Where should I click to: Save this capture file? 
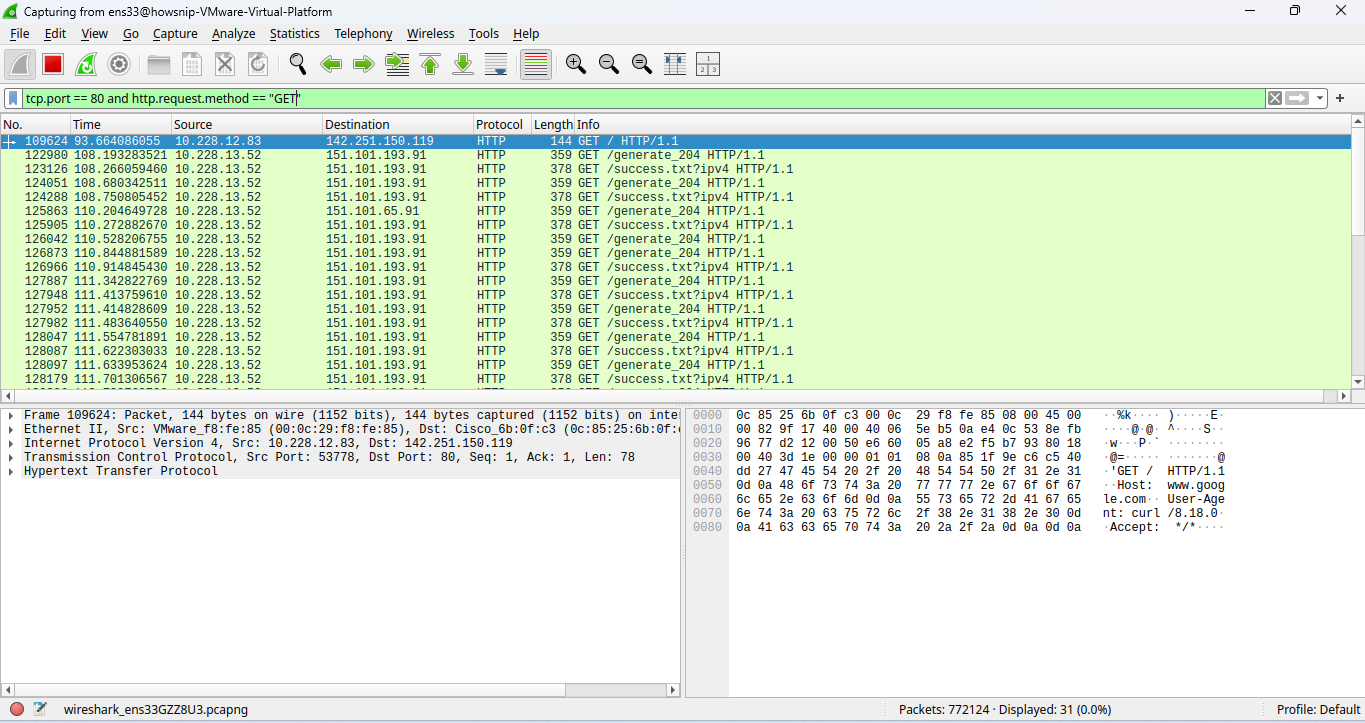(192, 65)
